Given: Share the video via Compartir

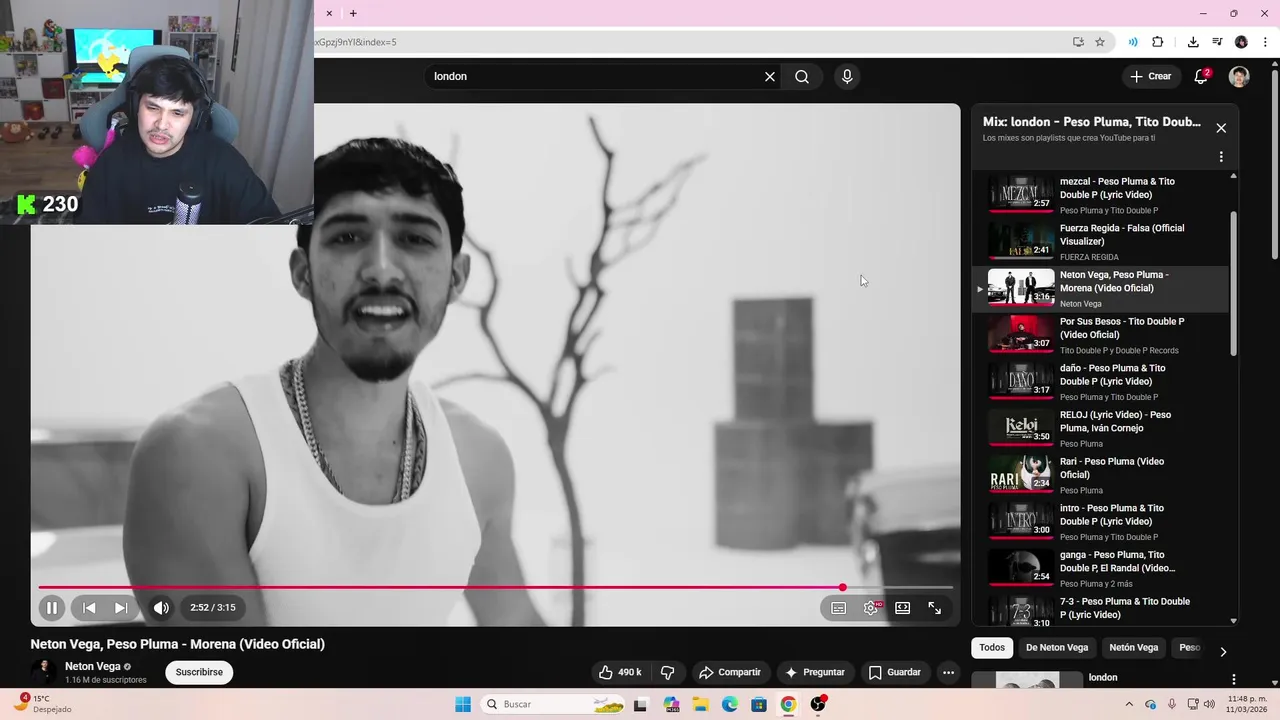Looking at the screenshot, I should click(730, 672).
